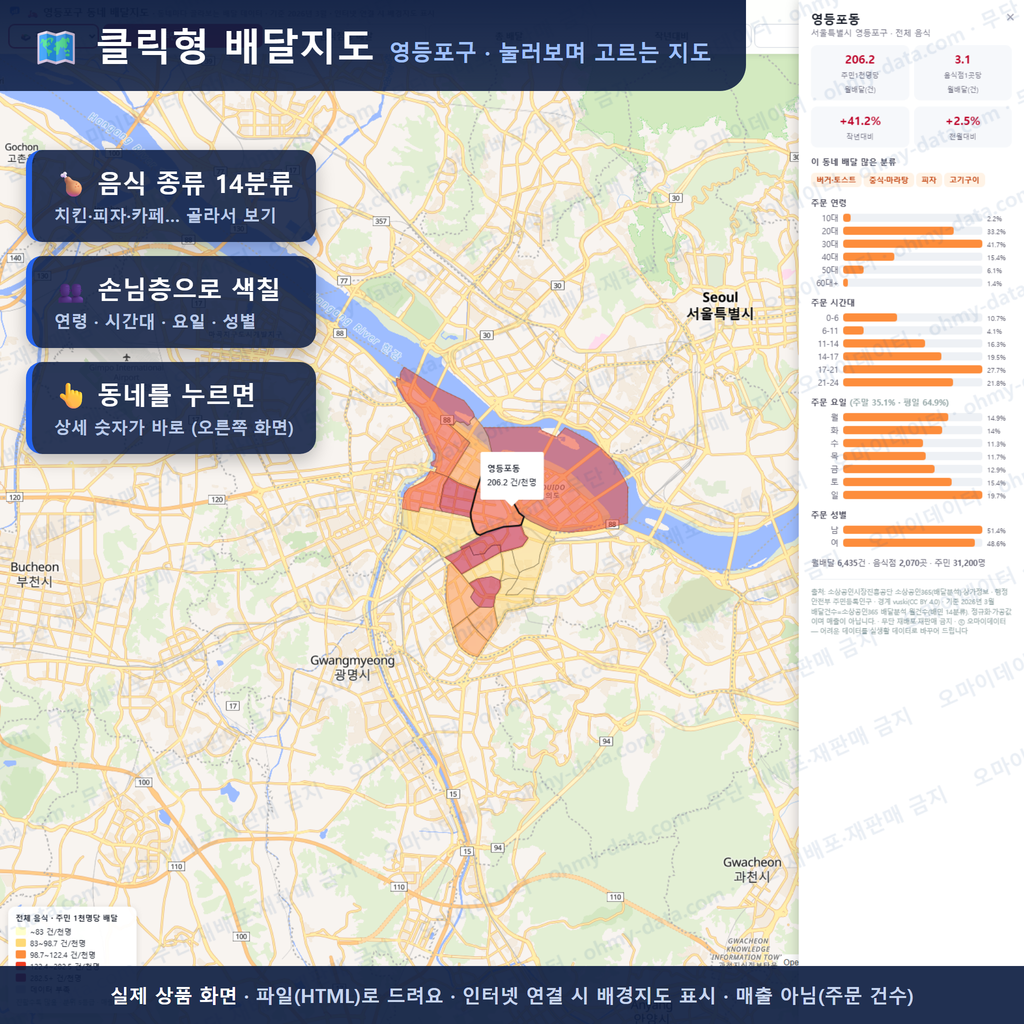Click the 남 gender order bar
Screen dimensions: 1024x1024
[x=912, y=530]
